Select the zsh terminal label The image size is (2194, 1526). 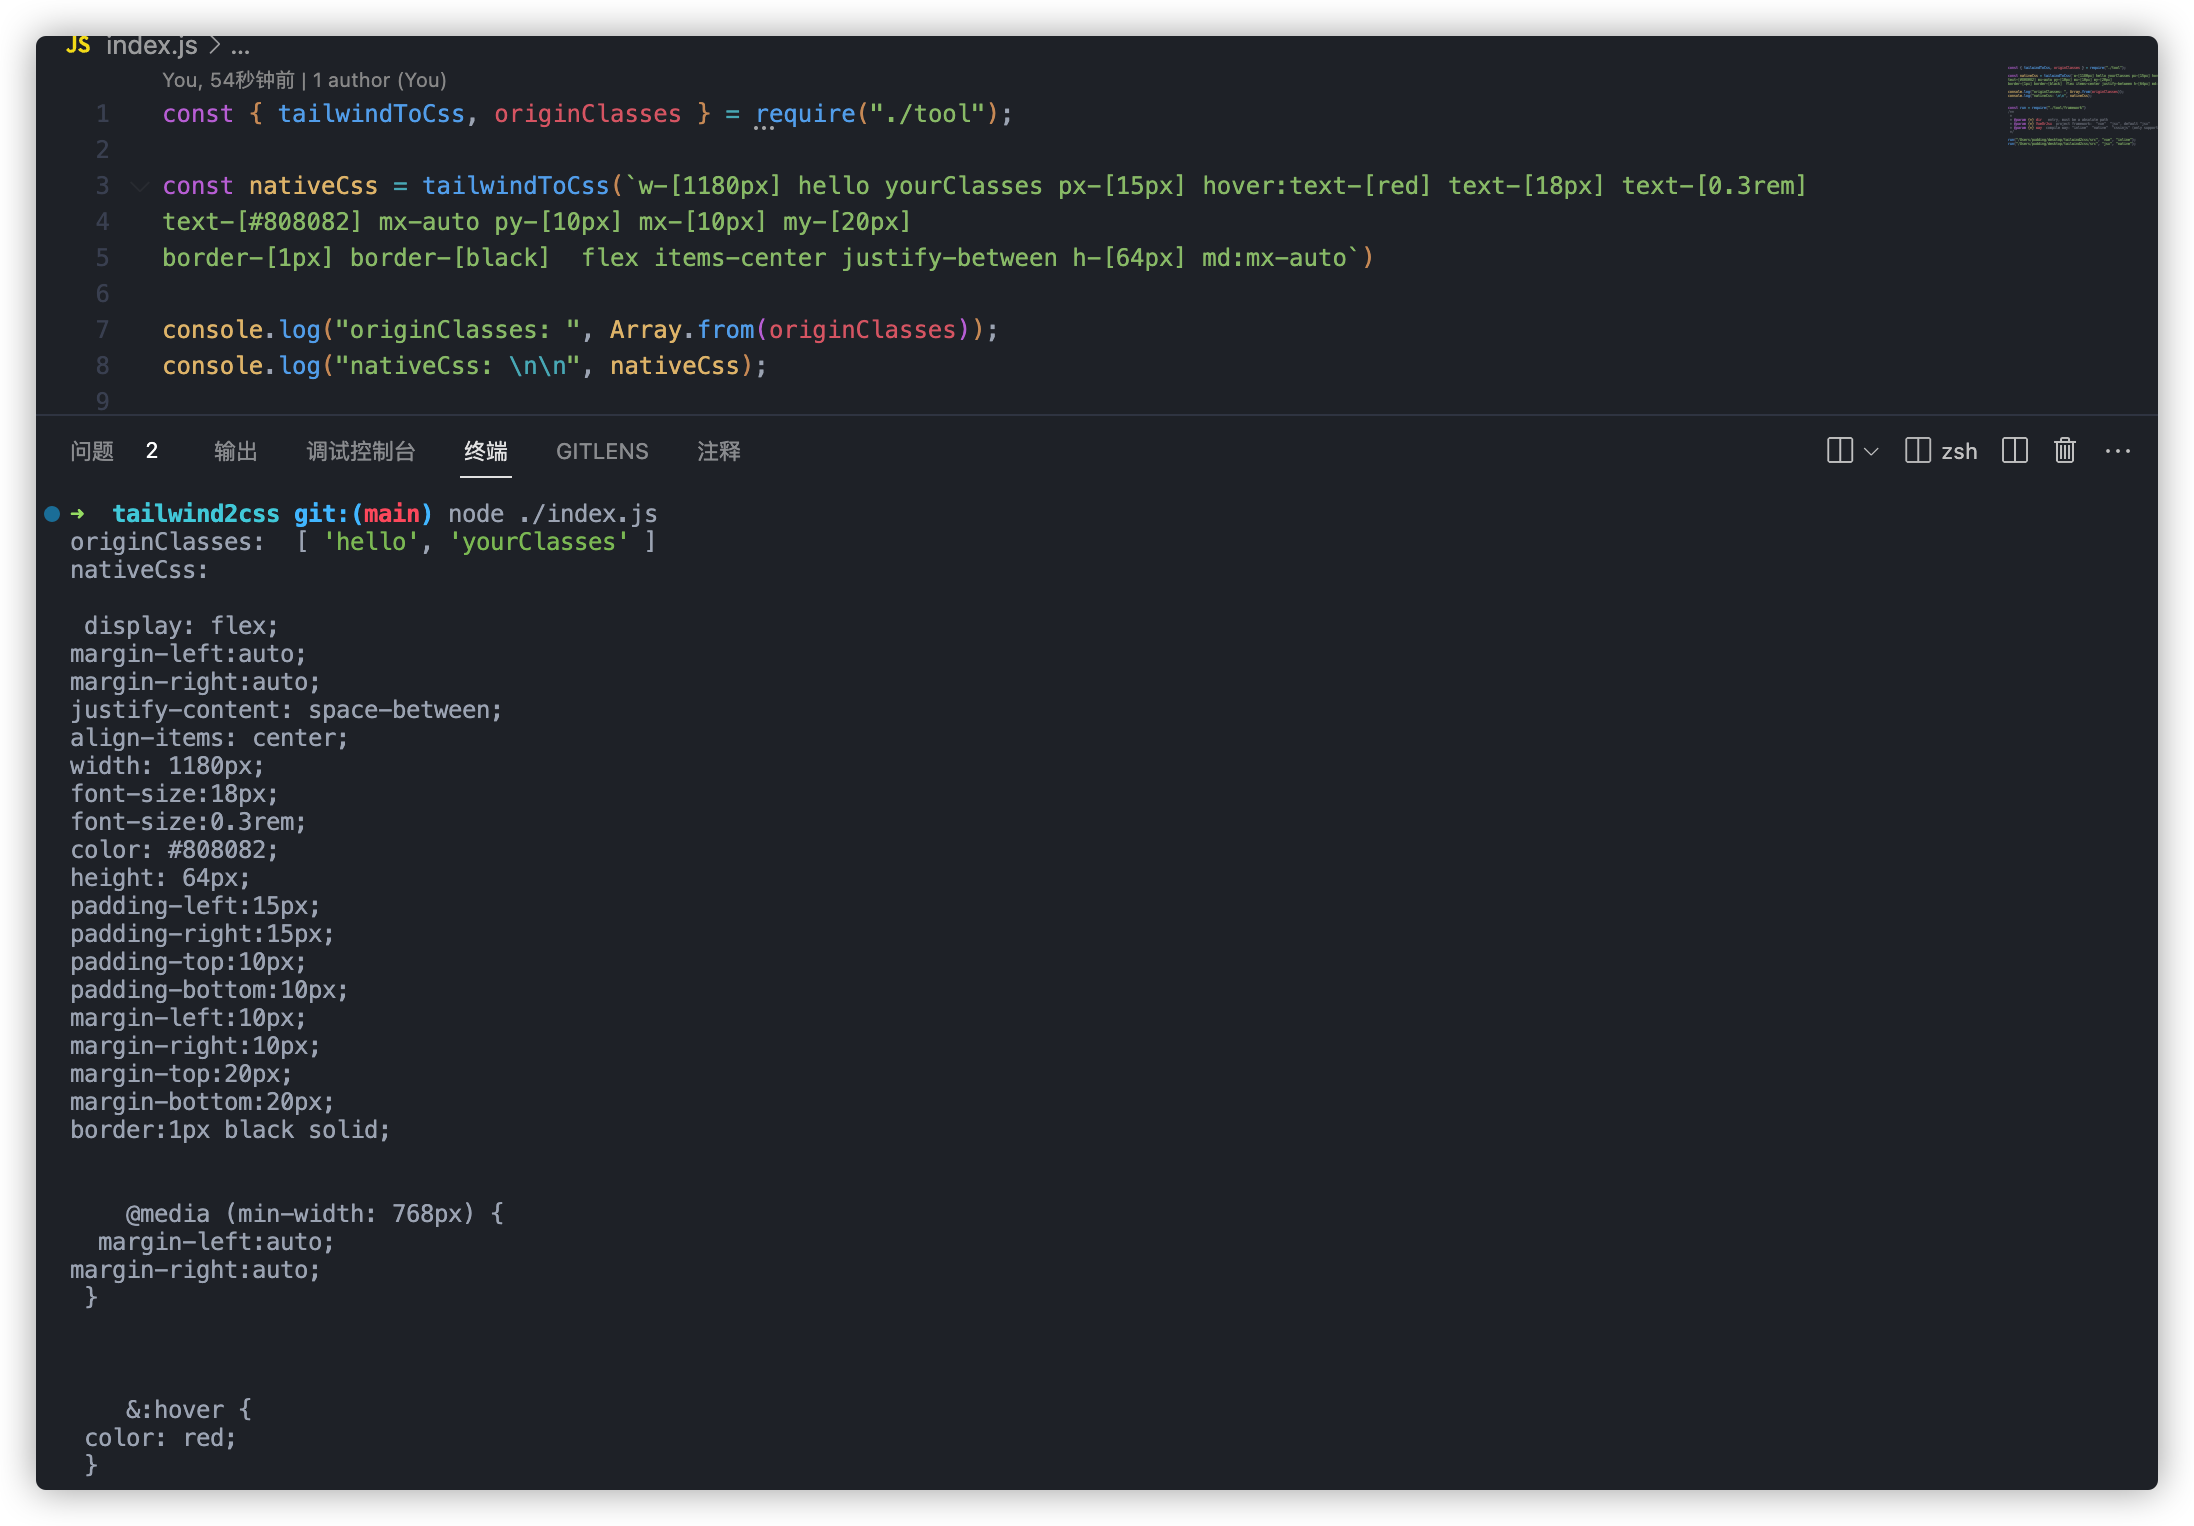pos(1958,451)
